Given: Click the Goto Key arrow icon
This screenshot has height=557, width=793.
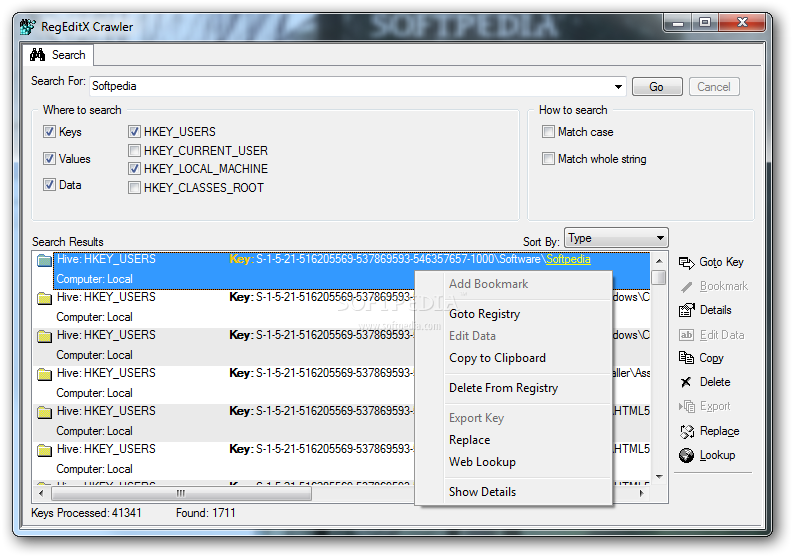Looking at the screenshot, I should click(x=686, y=263).
